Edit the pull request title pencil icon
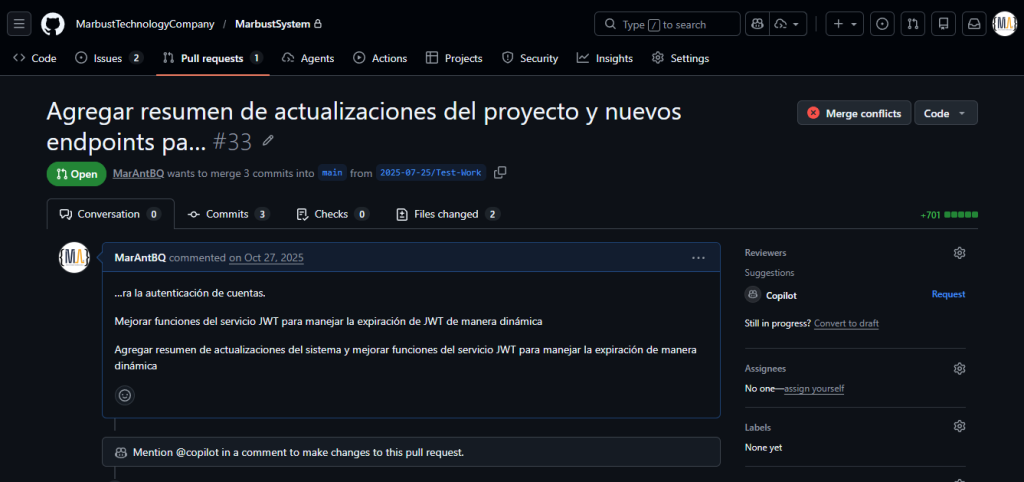 pyautogui.click(x=268, y=140)
